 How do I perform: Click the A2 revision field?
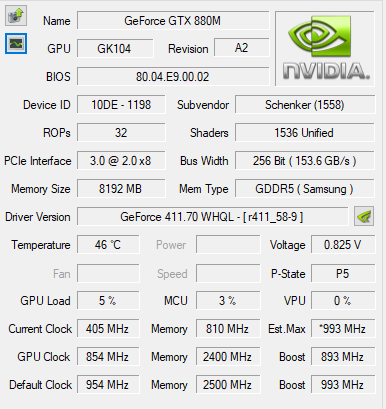click(x=242, y=48)
